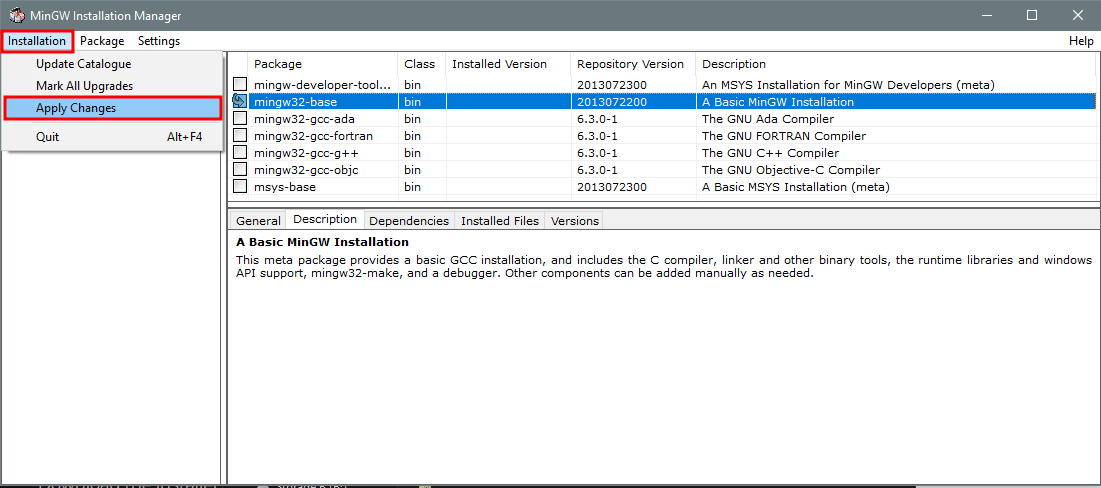The image size is (1101, 488).
Task: Click 'A Basic MSYS Installation (meta)' description
Action: point(796,187)
